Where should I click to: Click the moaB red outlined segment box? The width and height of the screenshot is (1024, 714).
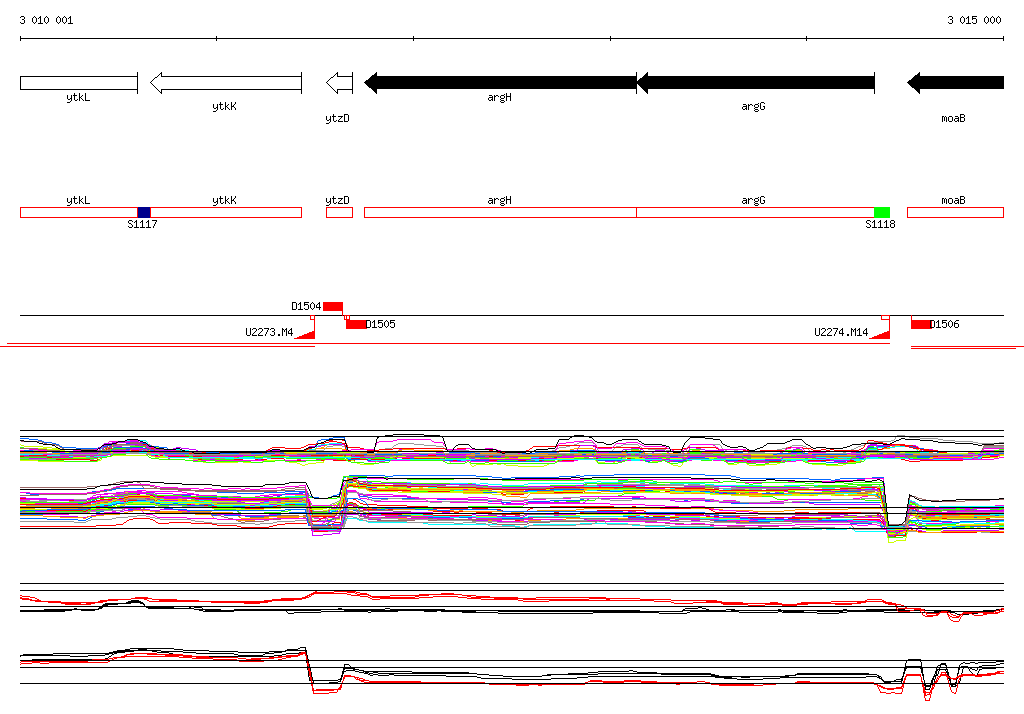point(955,212)
